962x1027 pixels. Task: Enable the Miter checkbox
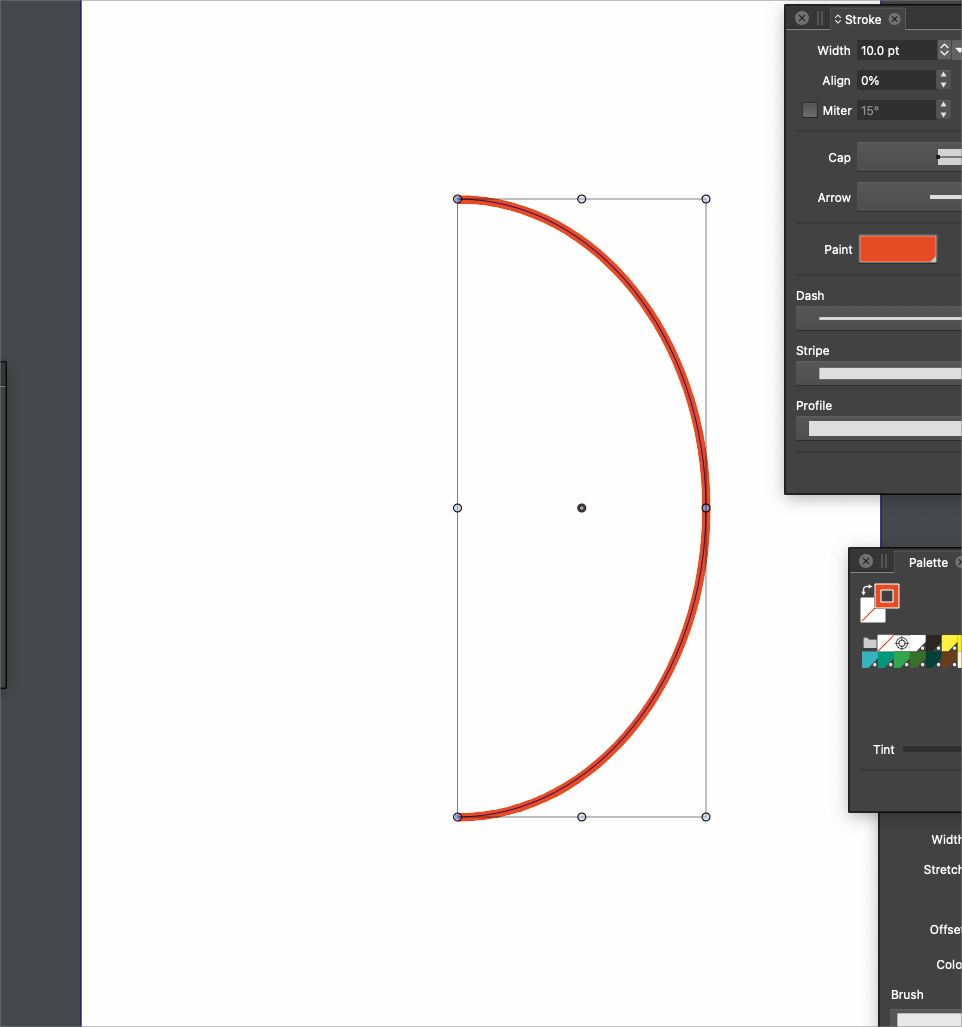(810, 110)
